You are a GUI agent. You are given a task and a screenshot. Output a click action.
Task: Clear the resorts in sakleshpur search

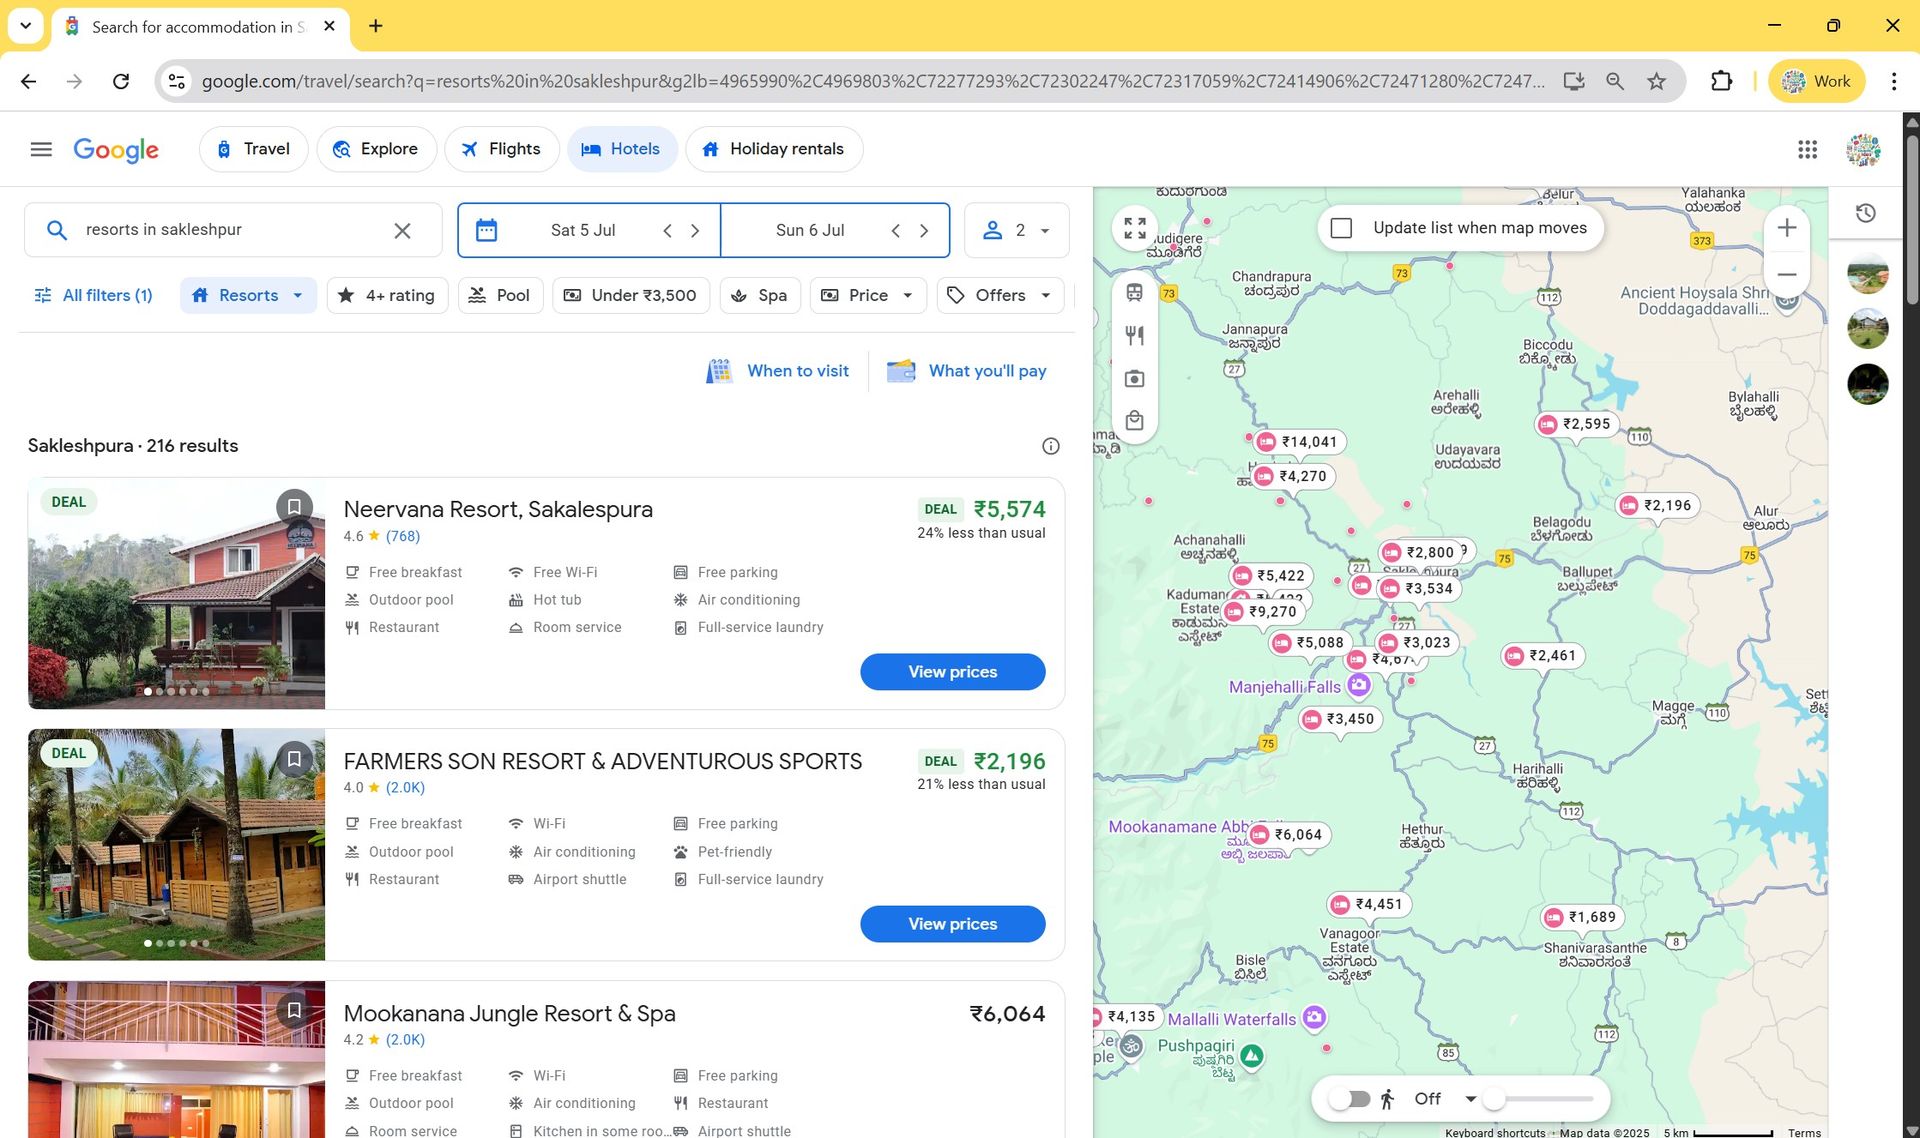(x=402, y=231)
